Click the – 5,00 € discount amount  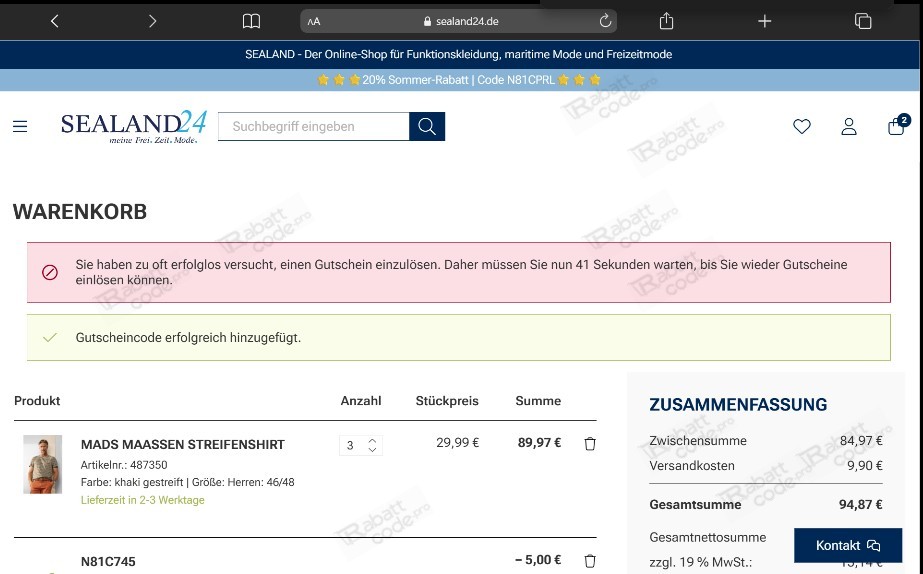(538, 559)
